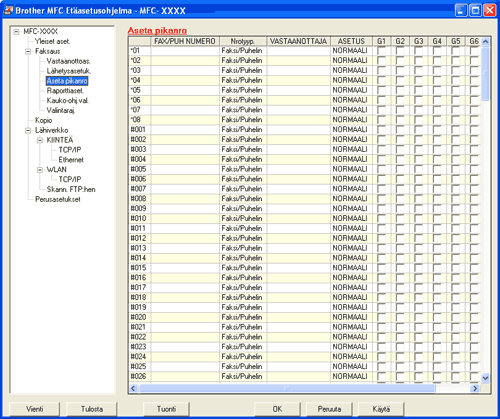500x419 pixels.
Task: Tick G3 checkbox in row #020
Action: coord(418,317)
